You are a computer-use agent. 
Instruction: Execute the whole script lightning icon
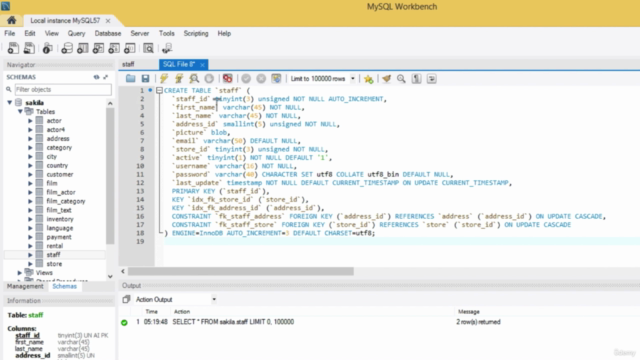pyautogui.click(x=164, y=78)
